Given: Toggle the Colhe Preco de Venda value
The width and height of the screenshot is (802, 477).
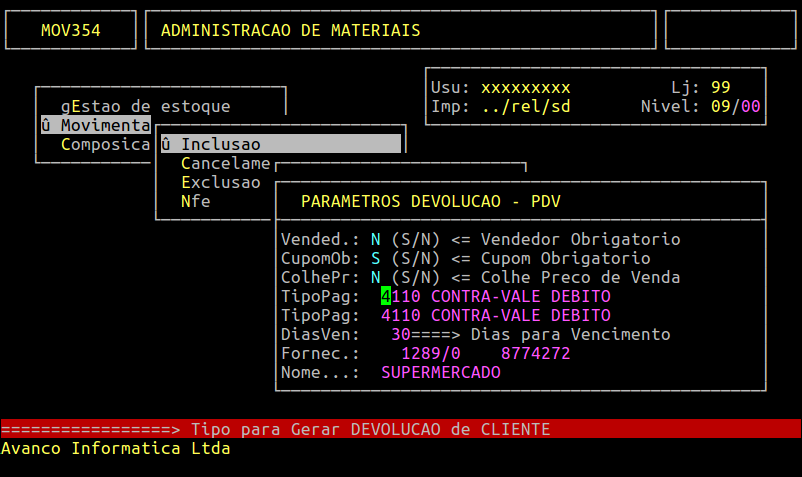Looking at the screenshot, I should click(375, 277).
